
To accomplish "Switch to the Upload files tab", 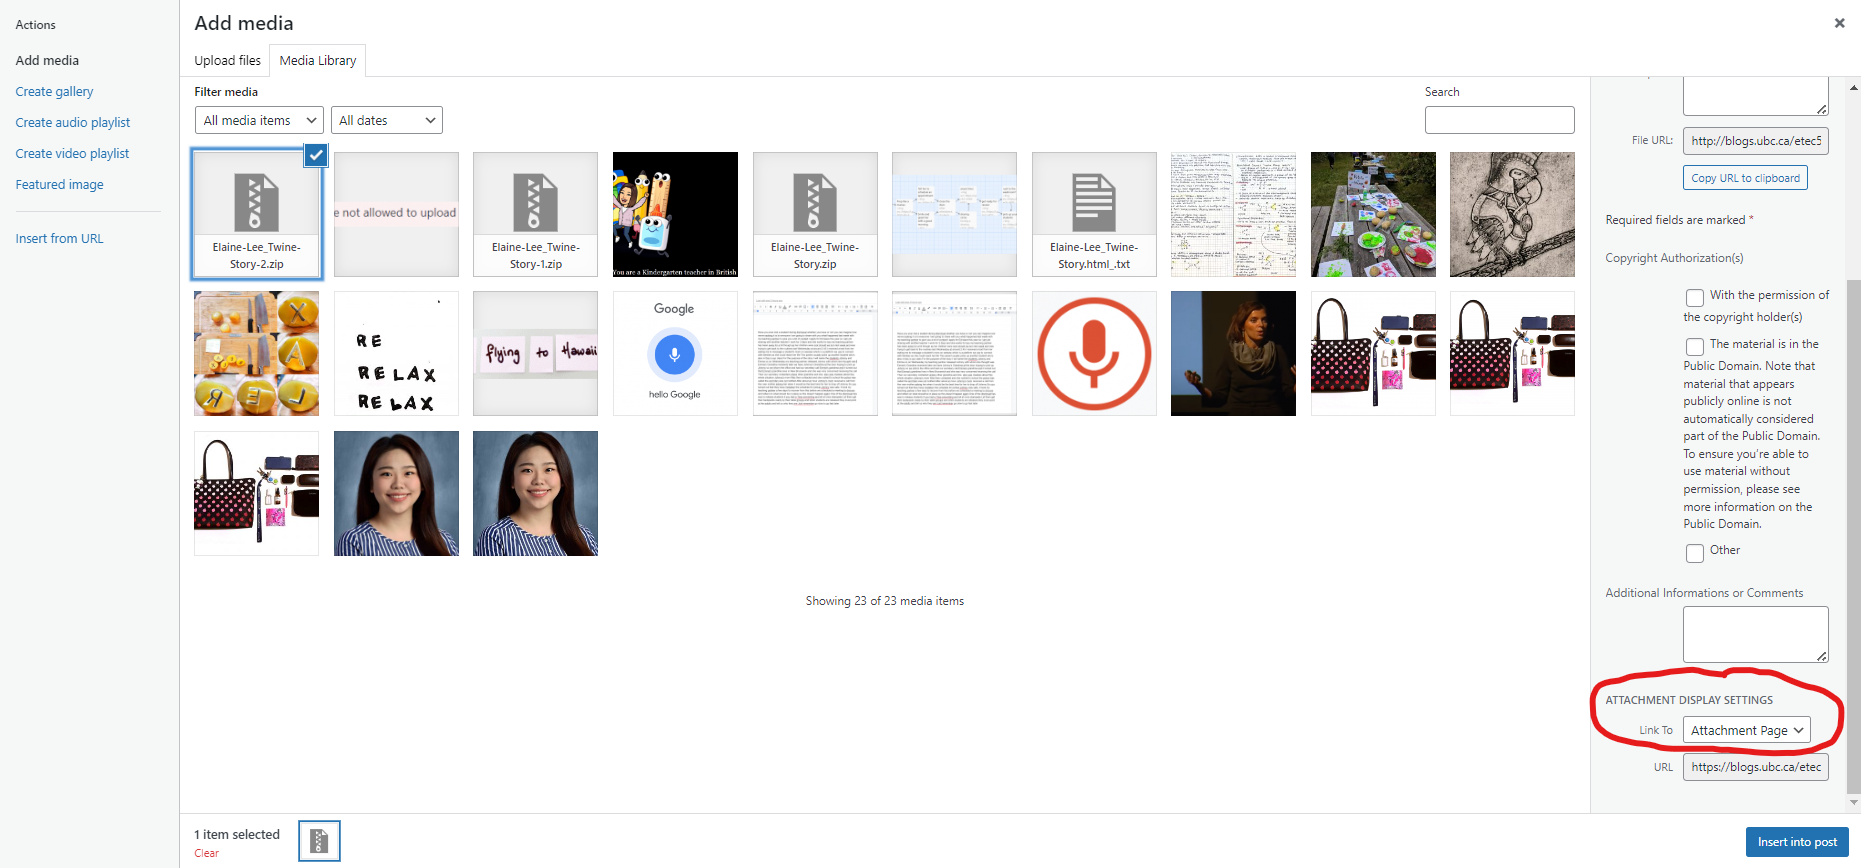I will pos(227,61).
